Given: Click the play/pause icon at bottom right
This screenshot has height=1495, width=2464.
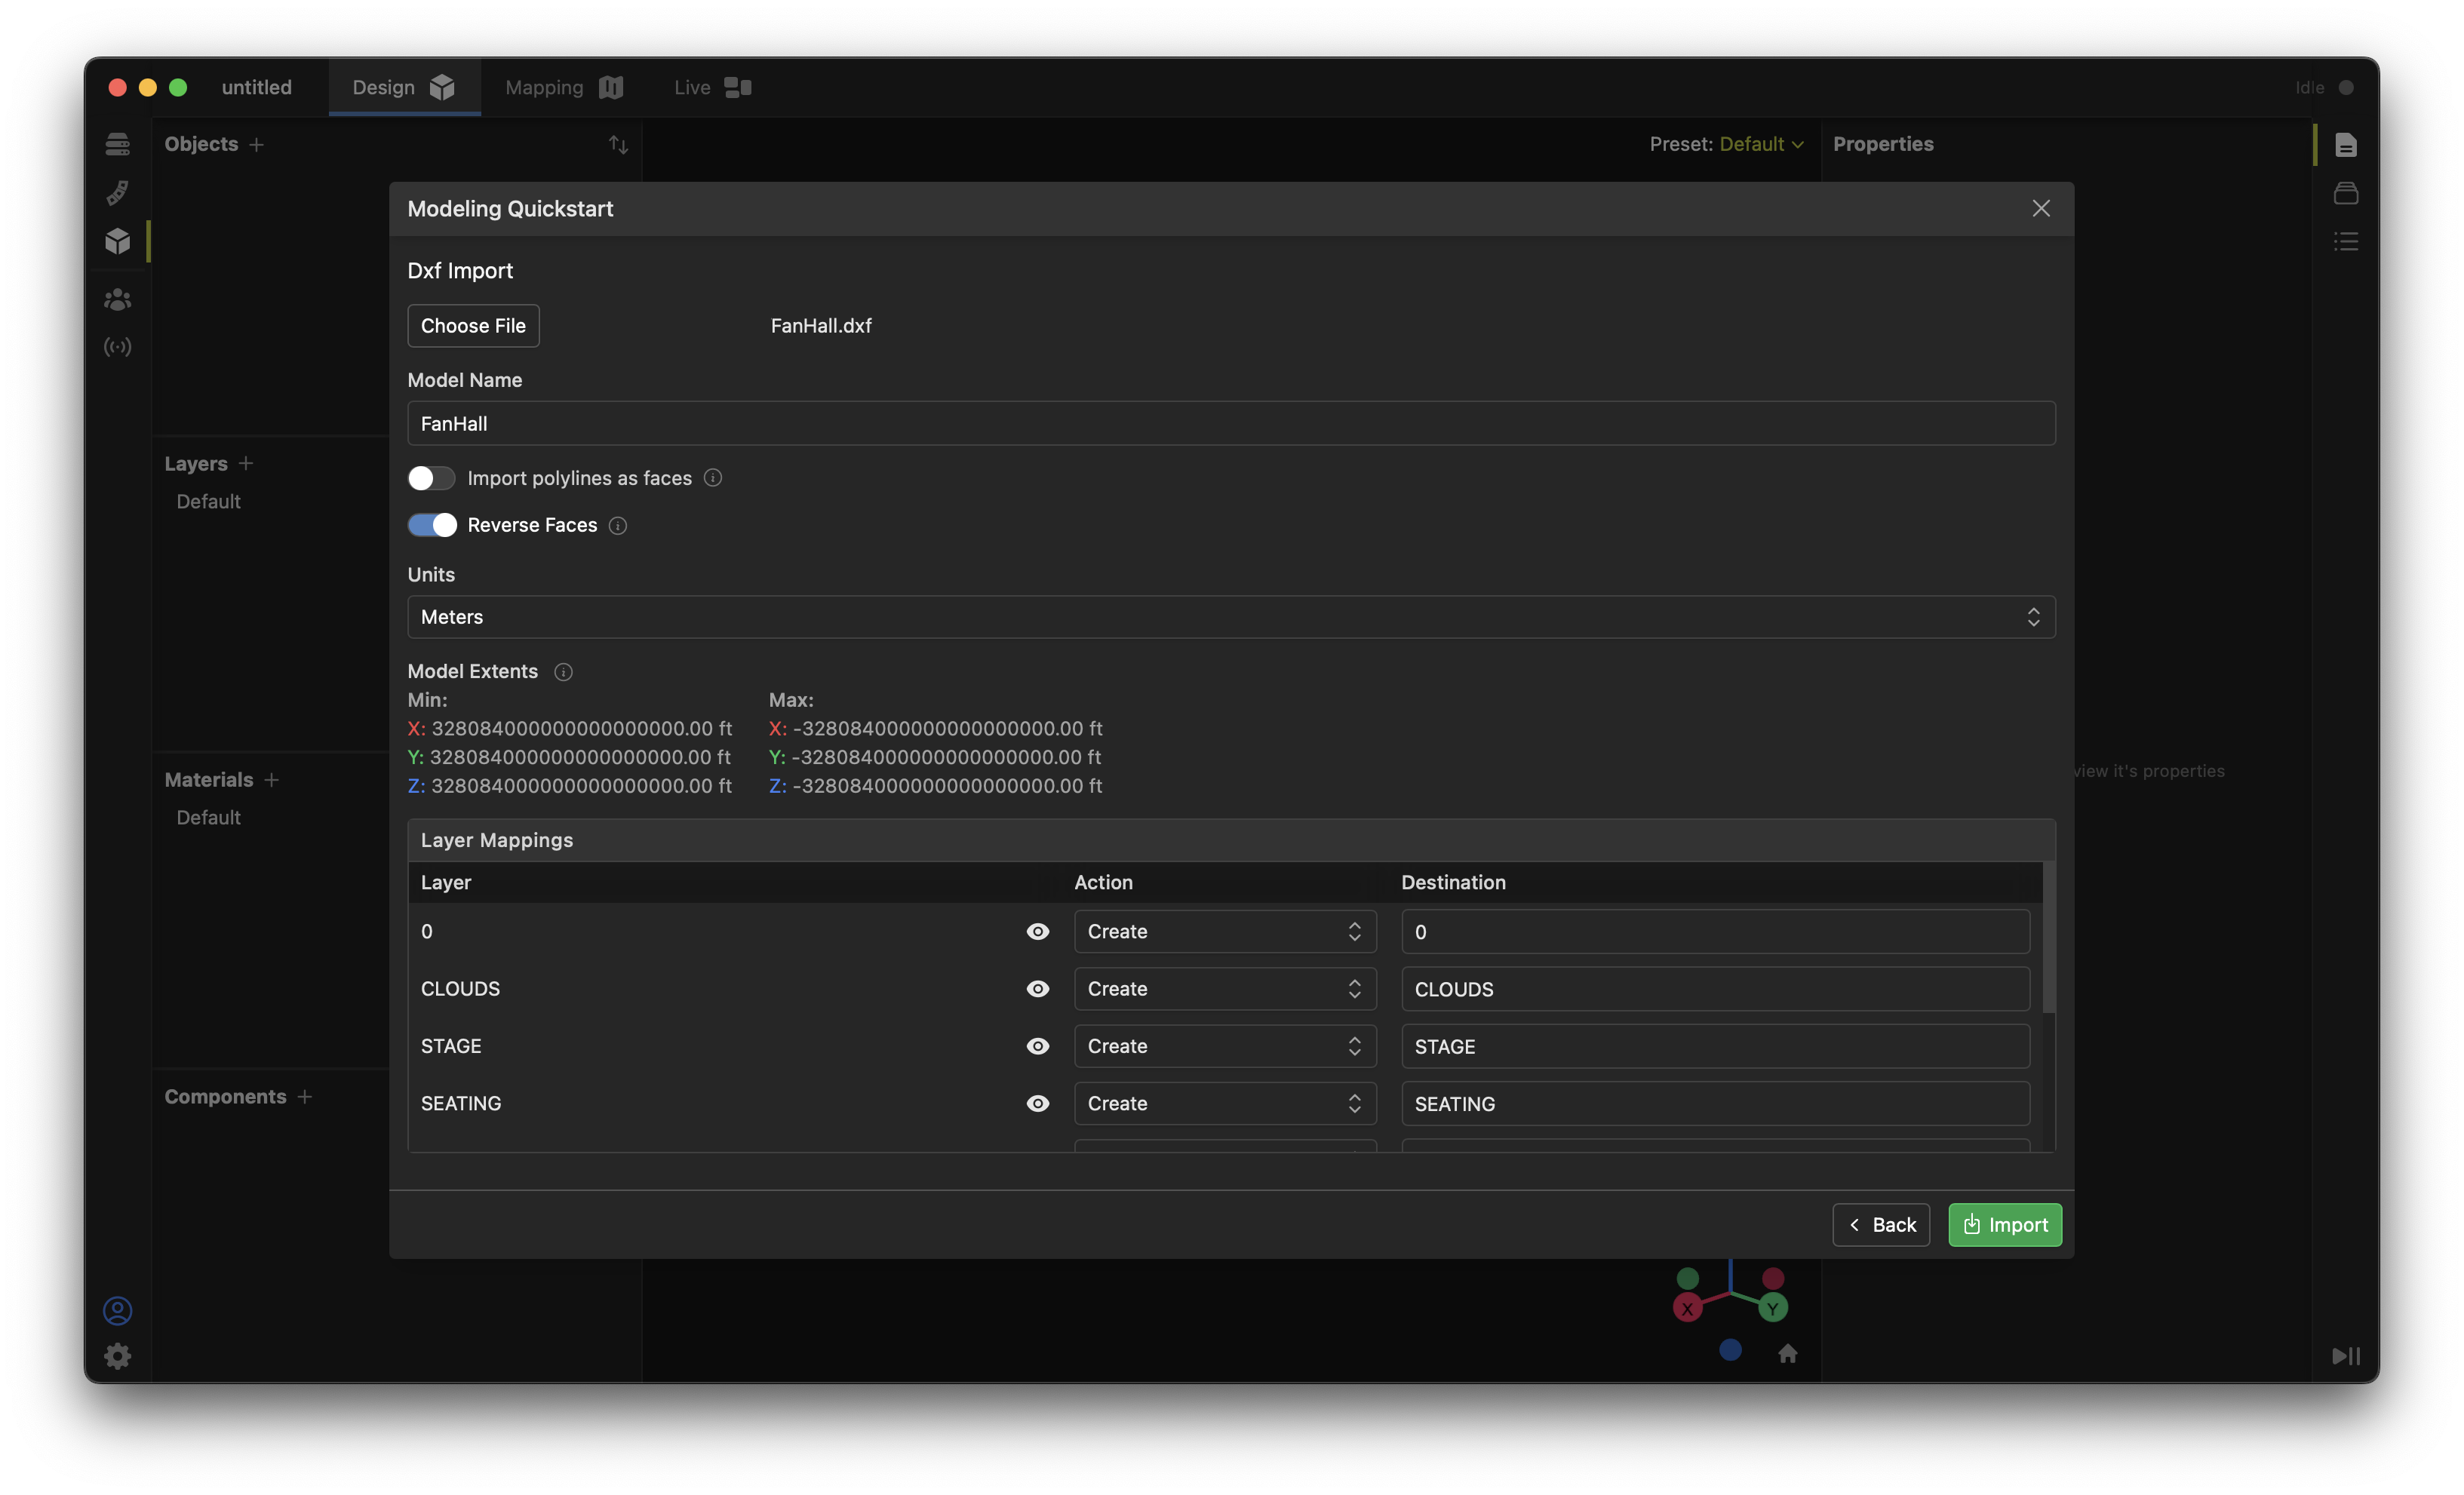Looking at the screenshot, I should coord(2345,1356).
